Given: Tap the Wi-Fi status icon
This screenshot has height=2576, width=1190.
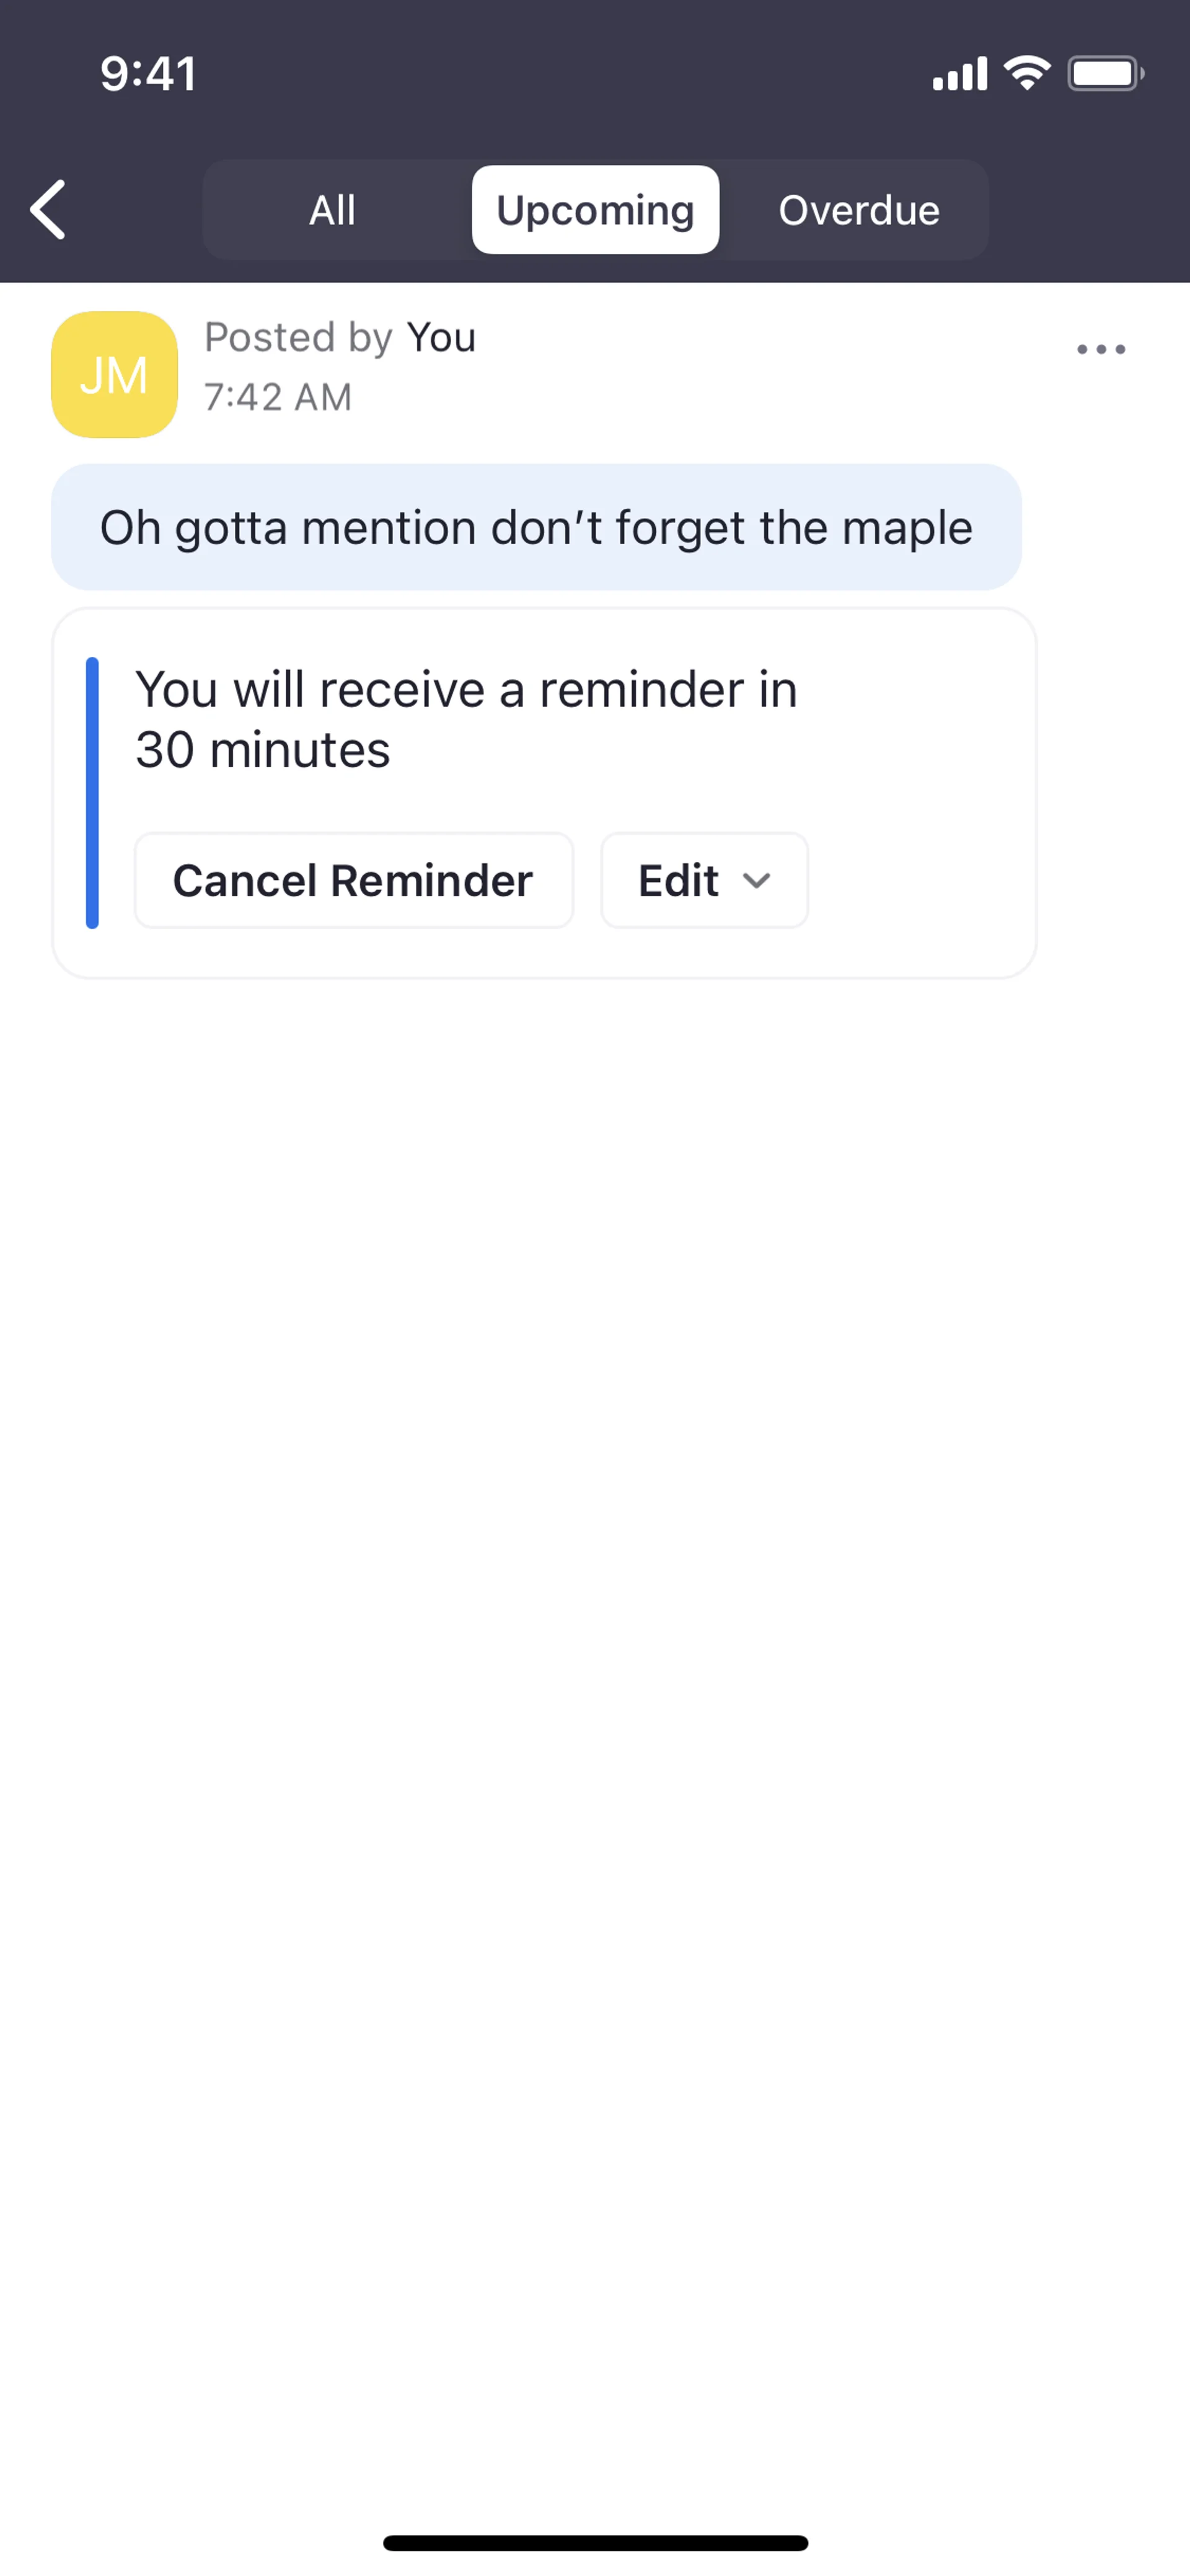Looking at the screenshot, I should 1026,73.
